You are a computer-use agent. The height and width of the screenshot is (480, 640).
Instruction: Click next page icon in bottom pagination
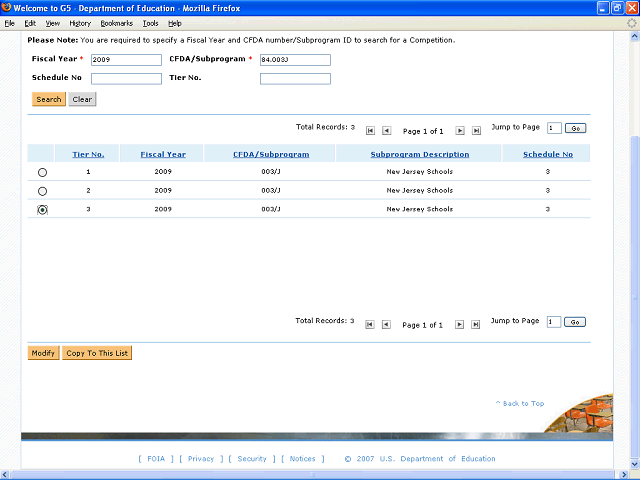[x=460, y=324]
